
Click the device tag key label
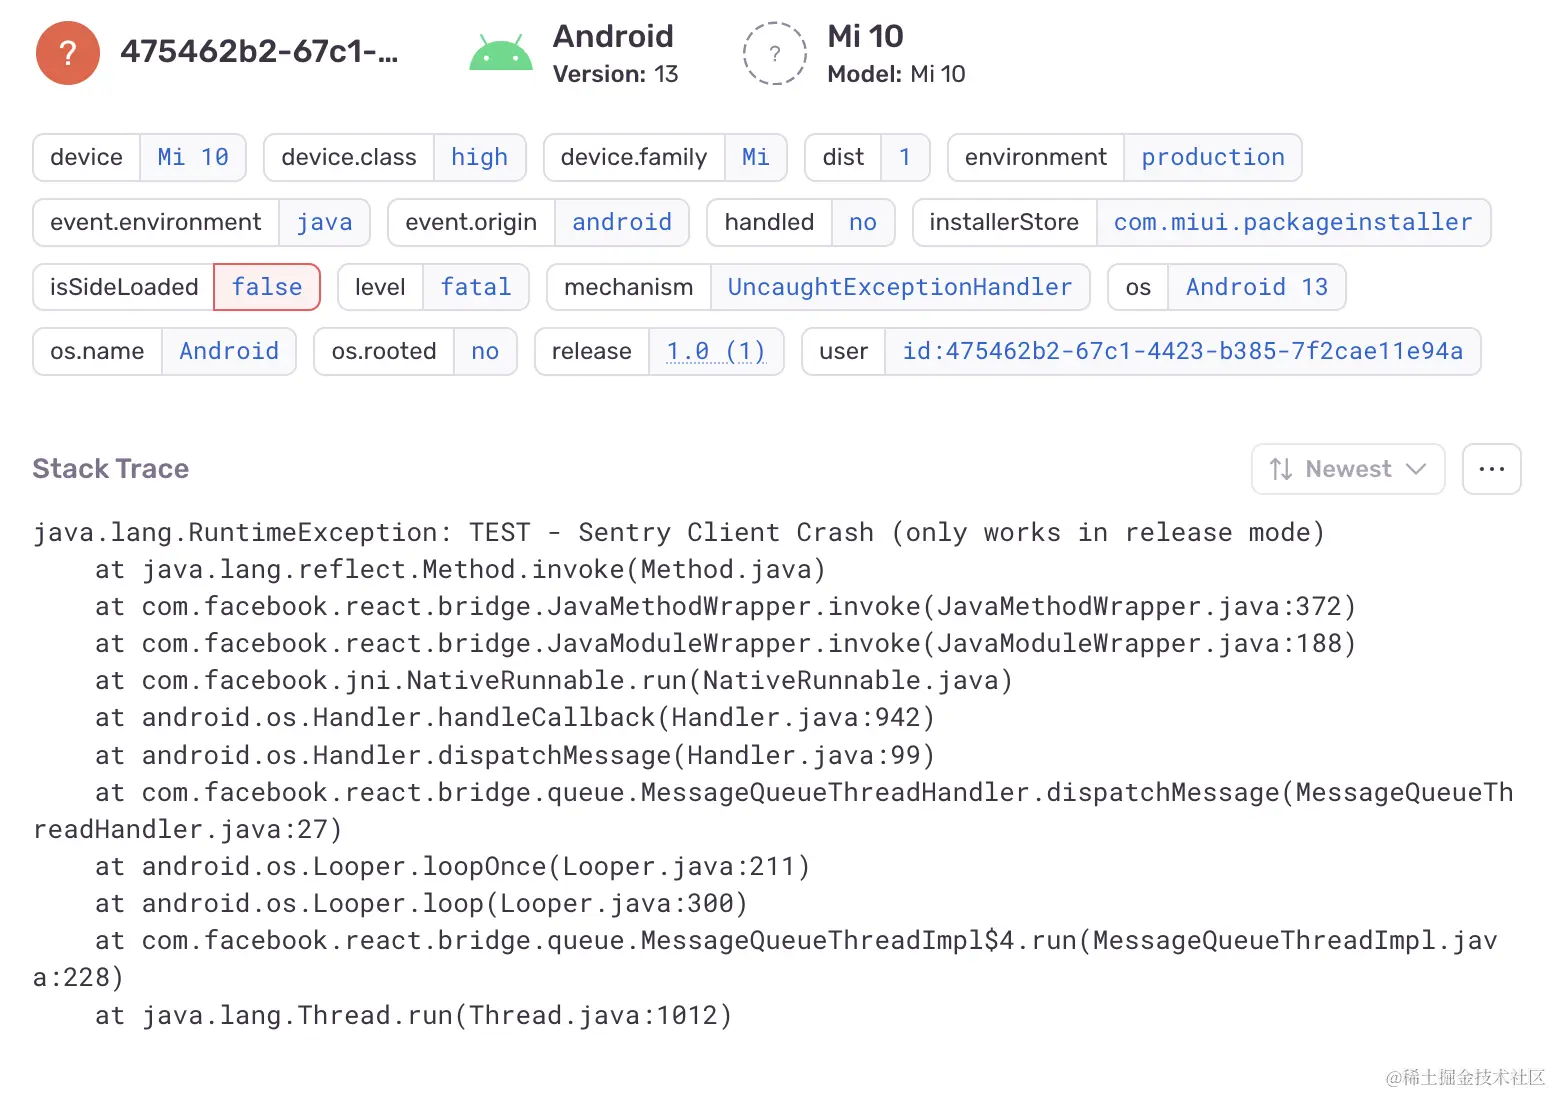coord(86,157)
